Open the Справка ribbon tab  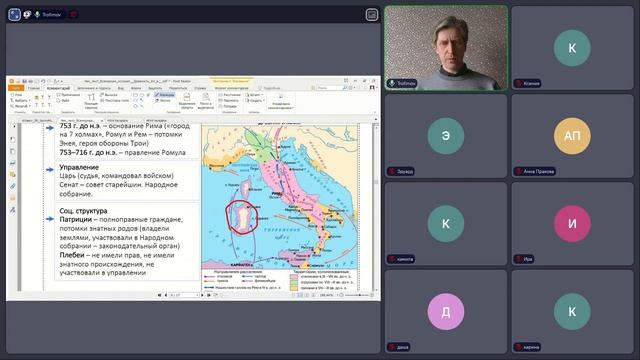click(x=200, y=88)
